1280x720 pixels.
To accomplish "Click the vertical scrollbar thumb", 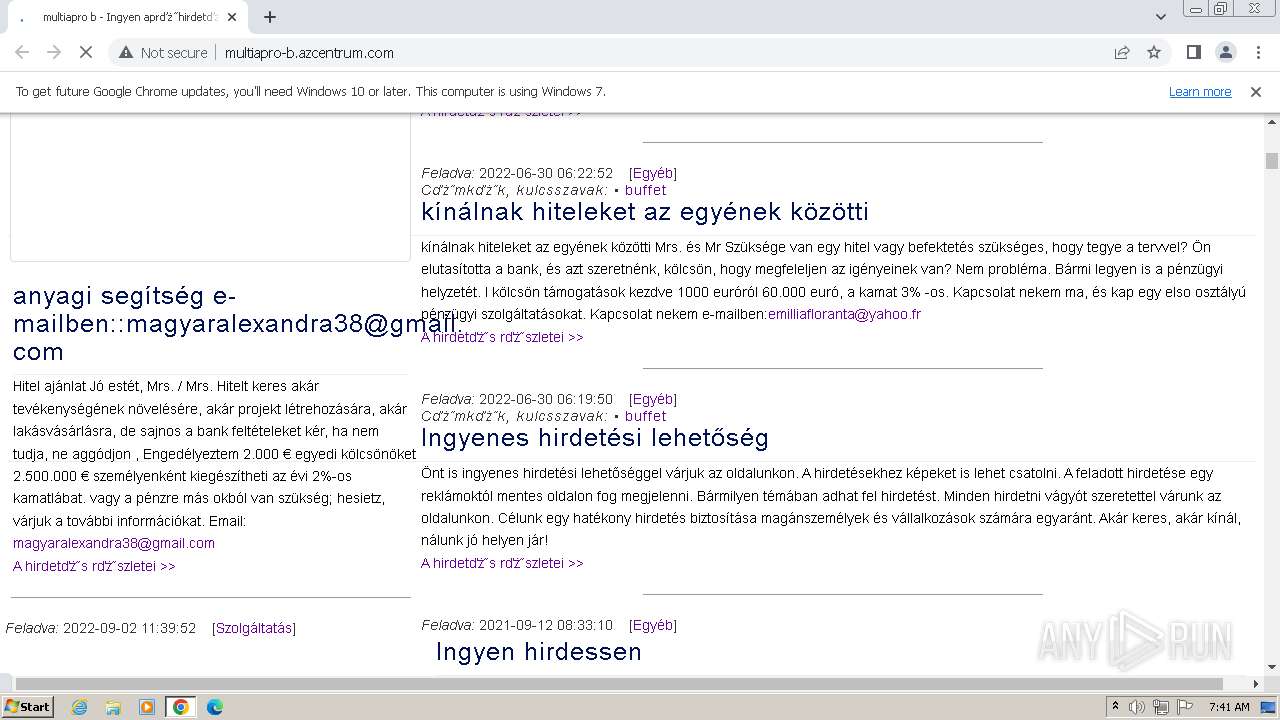I will 1272,161.
